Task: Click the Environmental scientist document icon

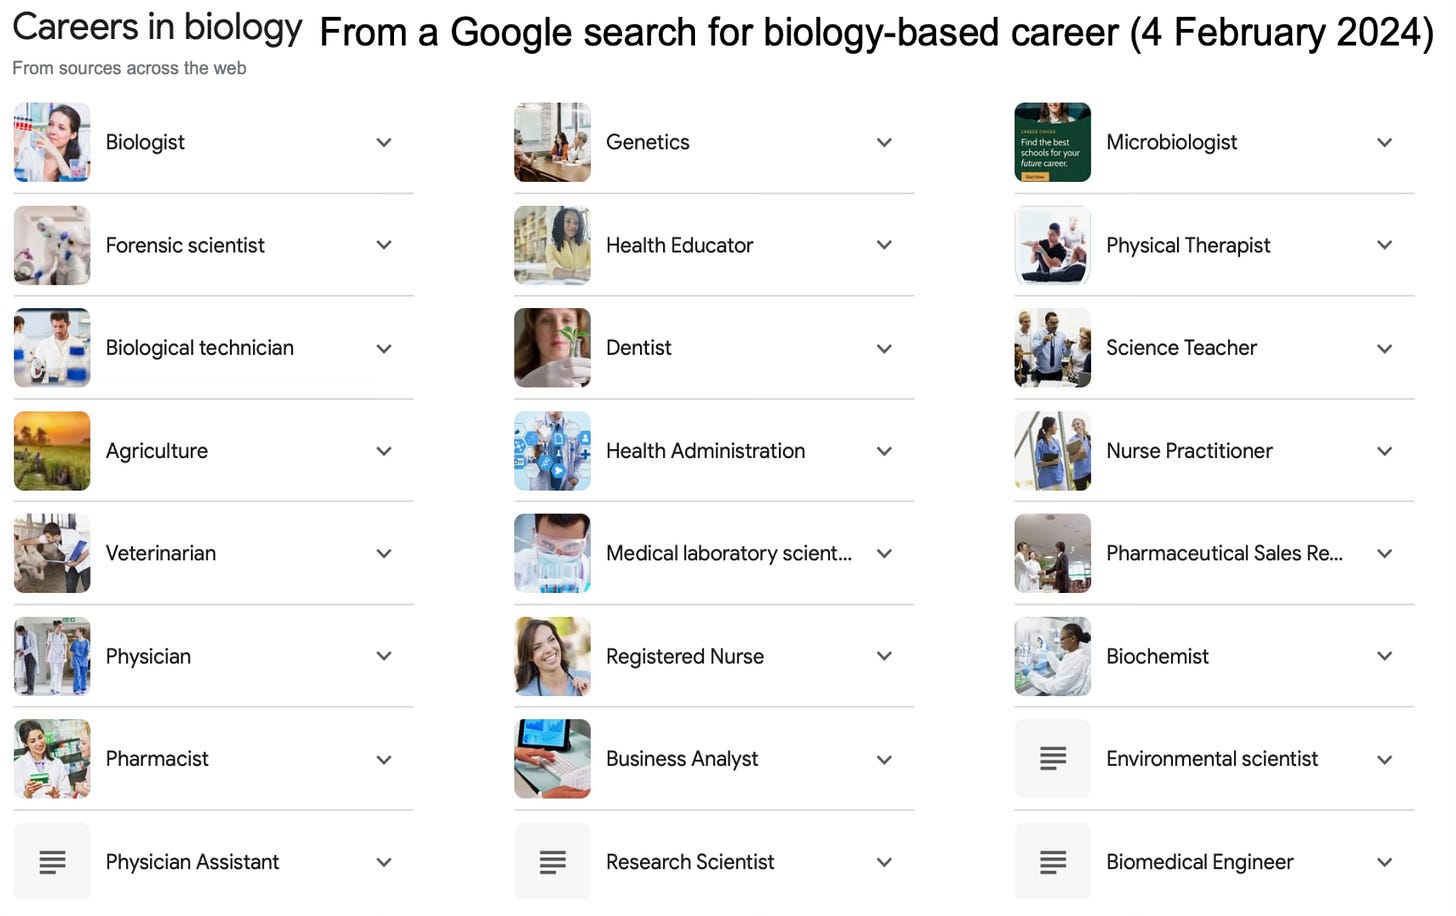Action: (x=1052, y=758)
